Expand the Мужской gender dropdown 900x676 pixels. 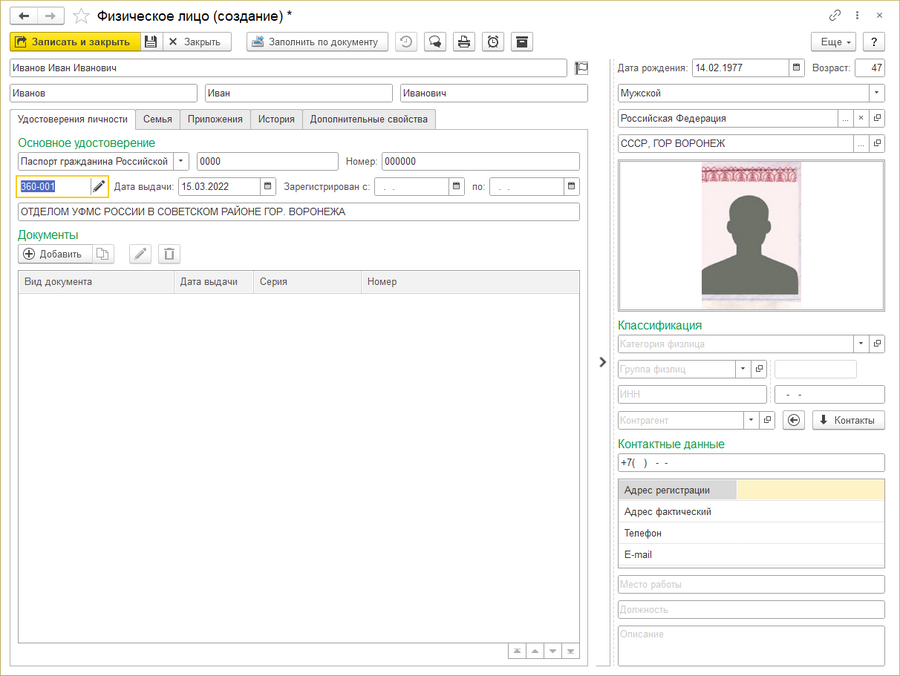point(877,93)
